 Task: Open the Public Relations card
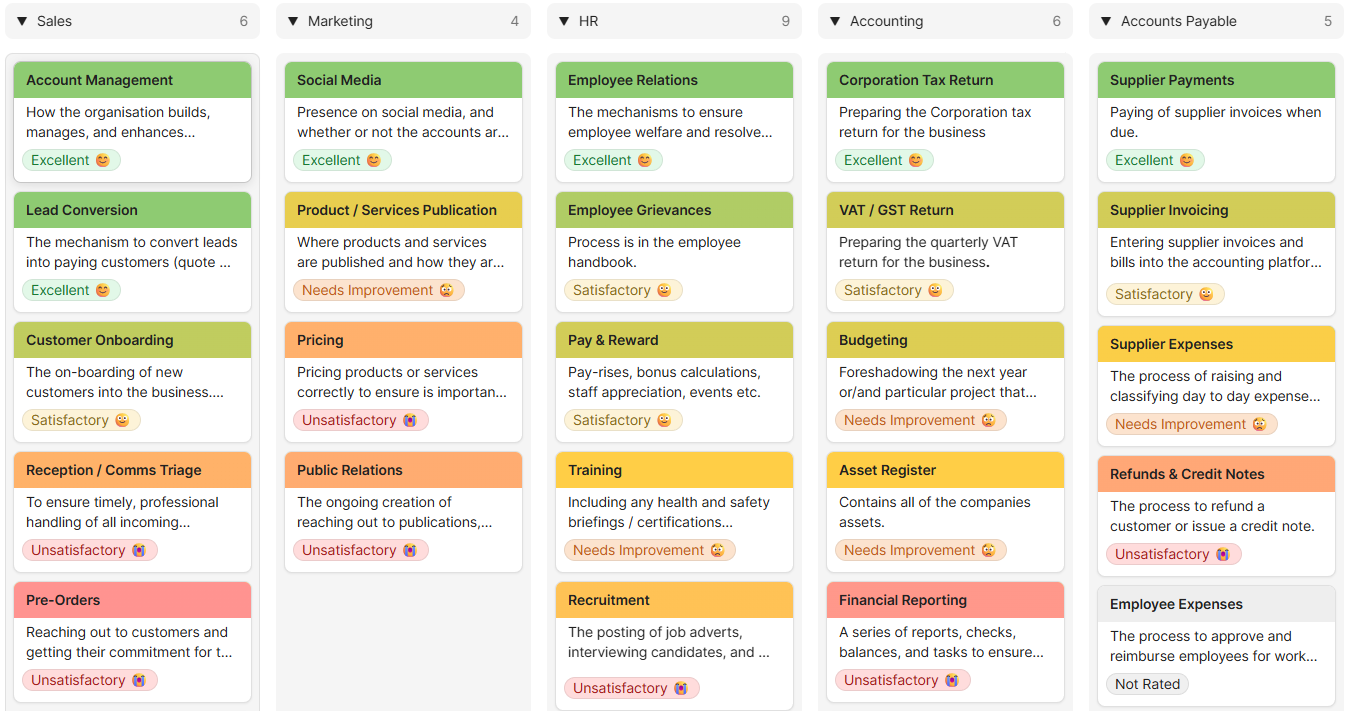click(350, 470)
